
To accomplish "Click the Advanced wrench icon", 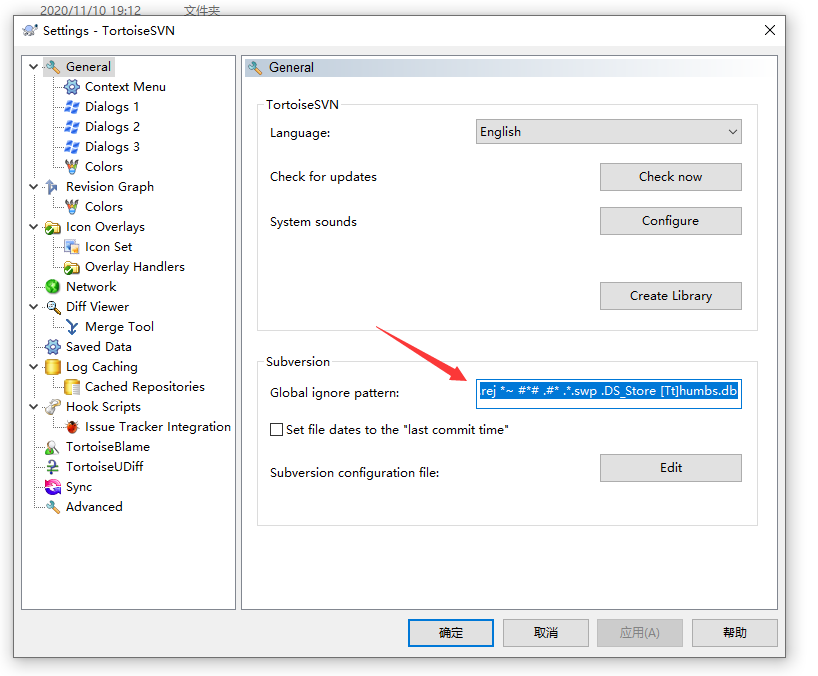I will pyautogui.click(x=52, y=507).
